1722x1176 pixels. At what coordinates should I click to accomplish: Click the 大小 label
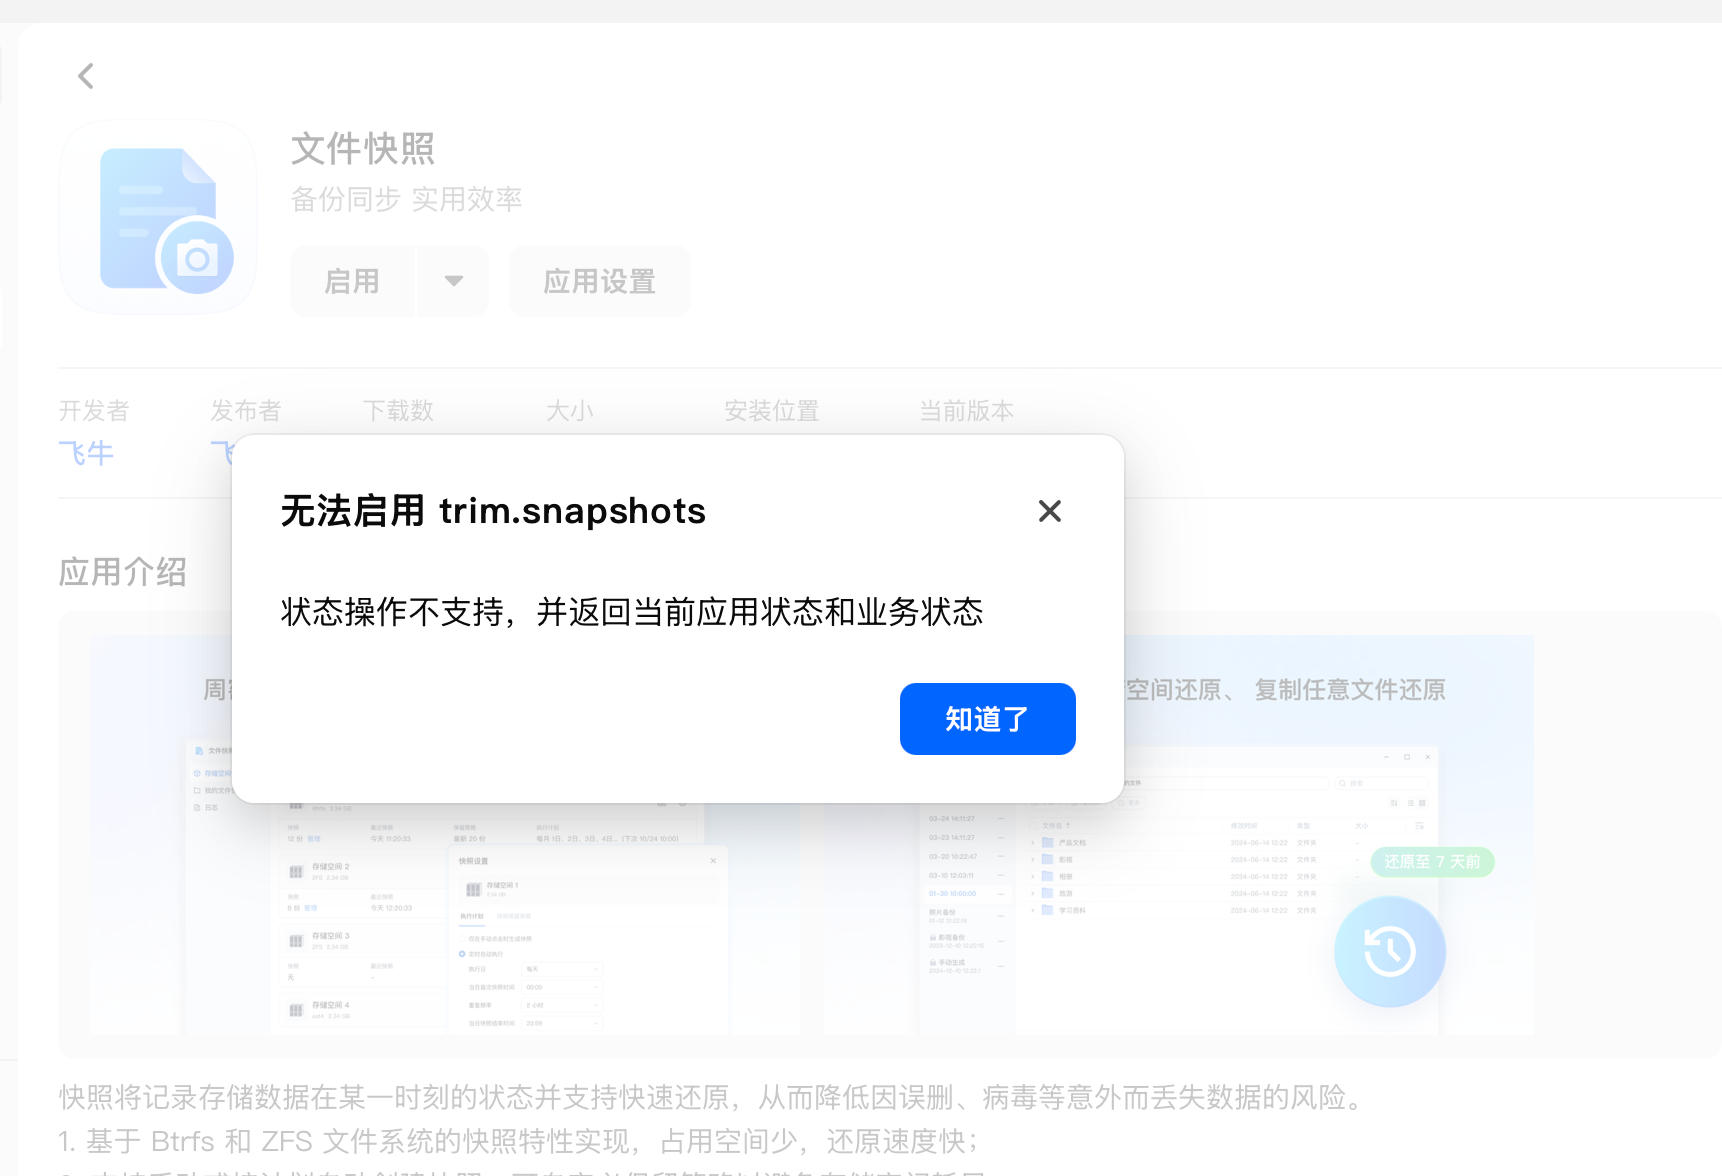click(x=570, y=411)
